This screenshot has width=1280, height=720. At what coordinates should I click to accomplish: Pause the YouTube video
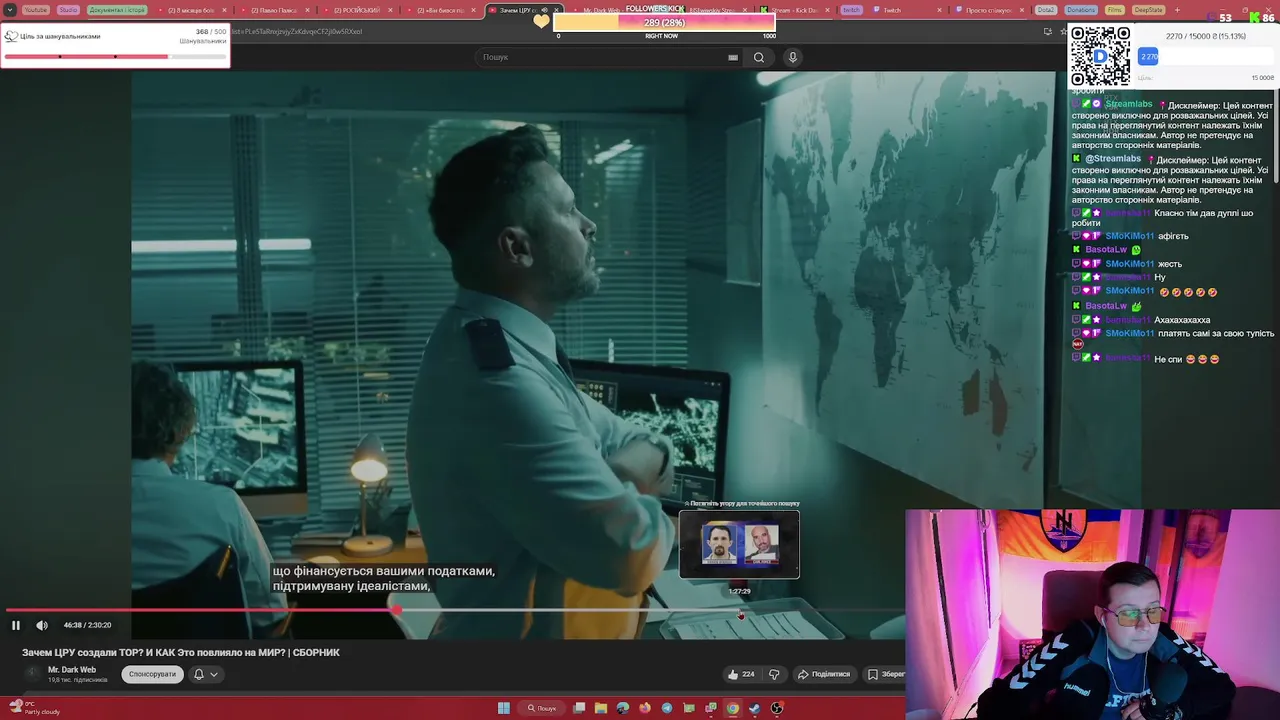[16, 626]
